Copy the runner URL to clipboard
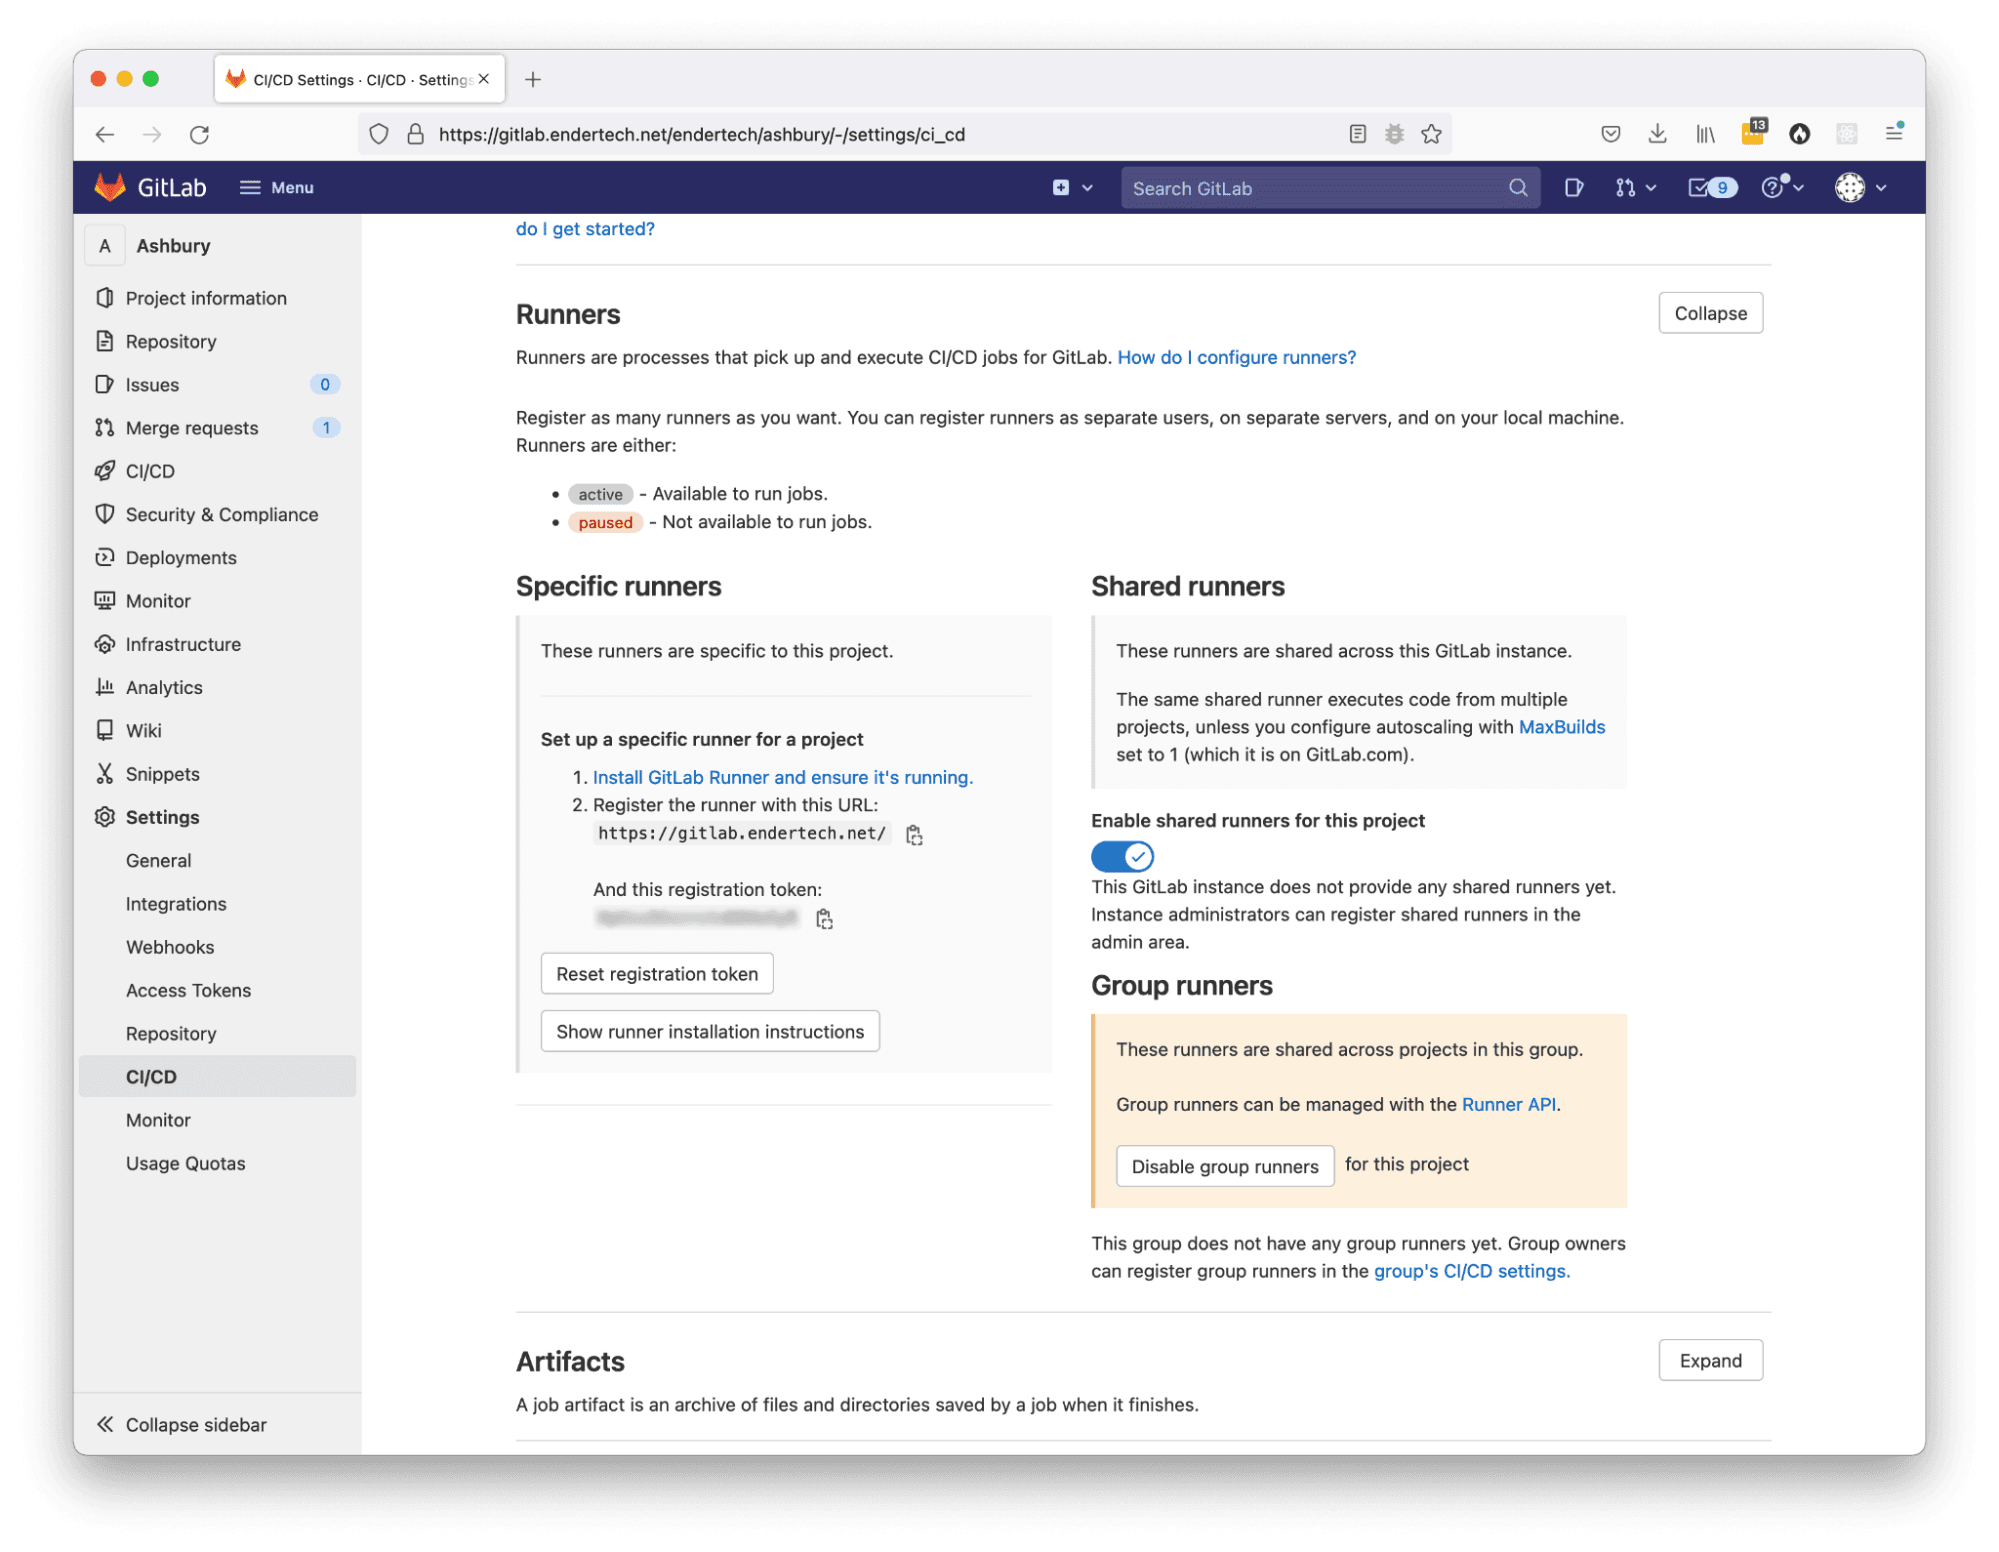1999x1552 pixels. pos(914,835)
